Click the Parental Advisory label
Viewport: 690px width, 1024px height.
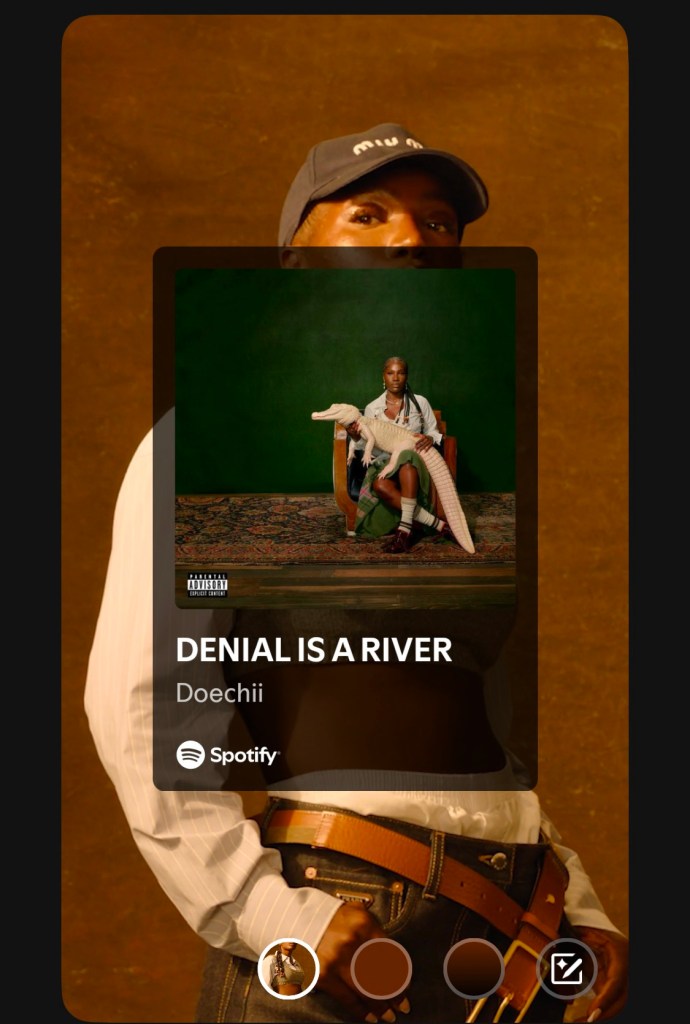tap(208, 585)
